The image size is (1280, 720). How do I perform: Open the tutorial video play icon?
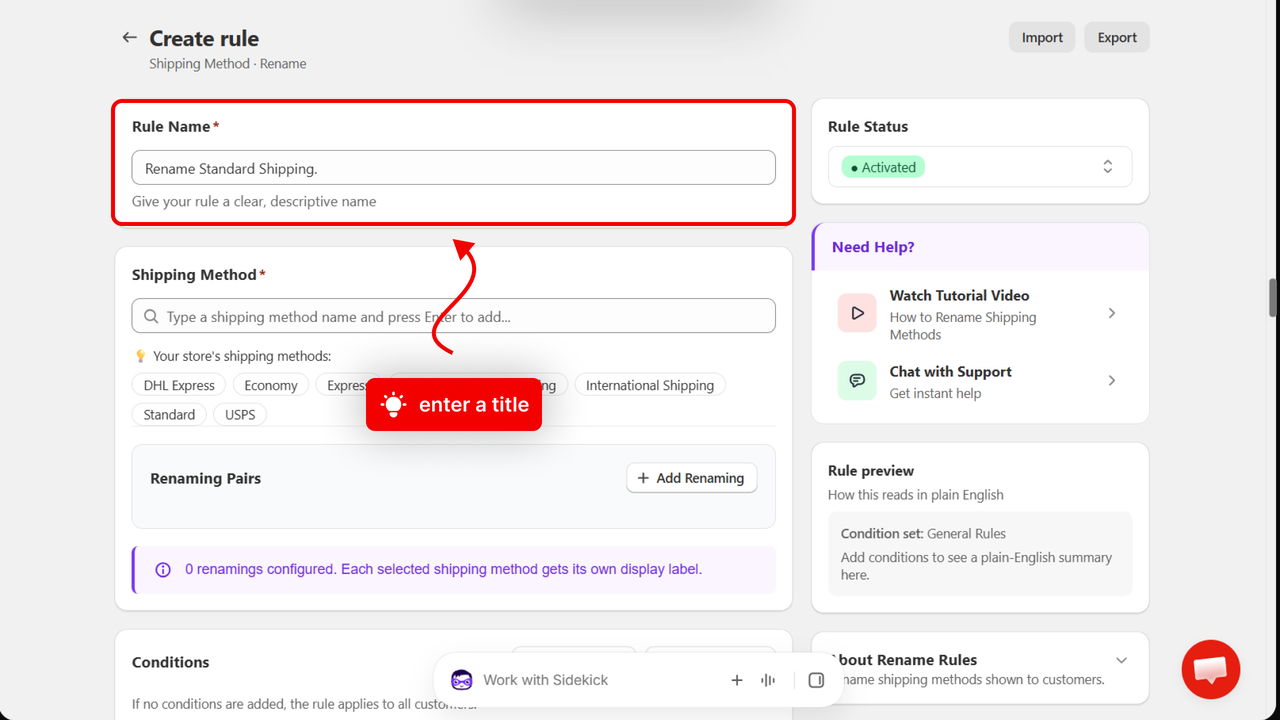pos(857,313)
